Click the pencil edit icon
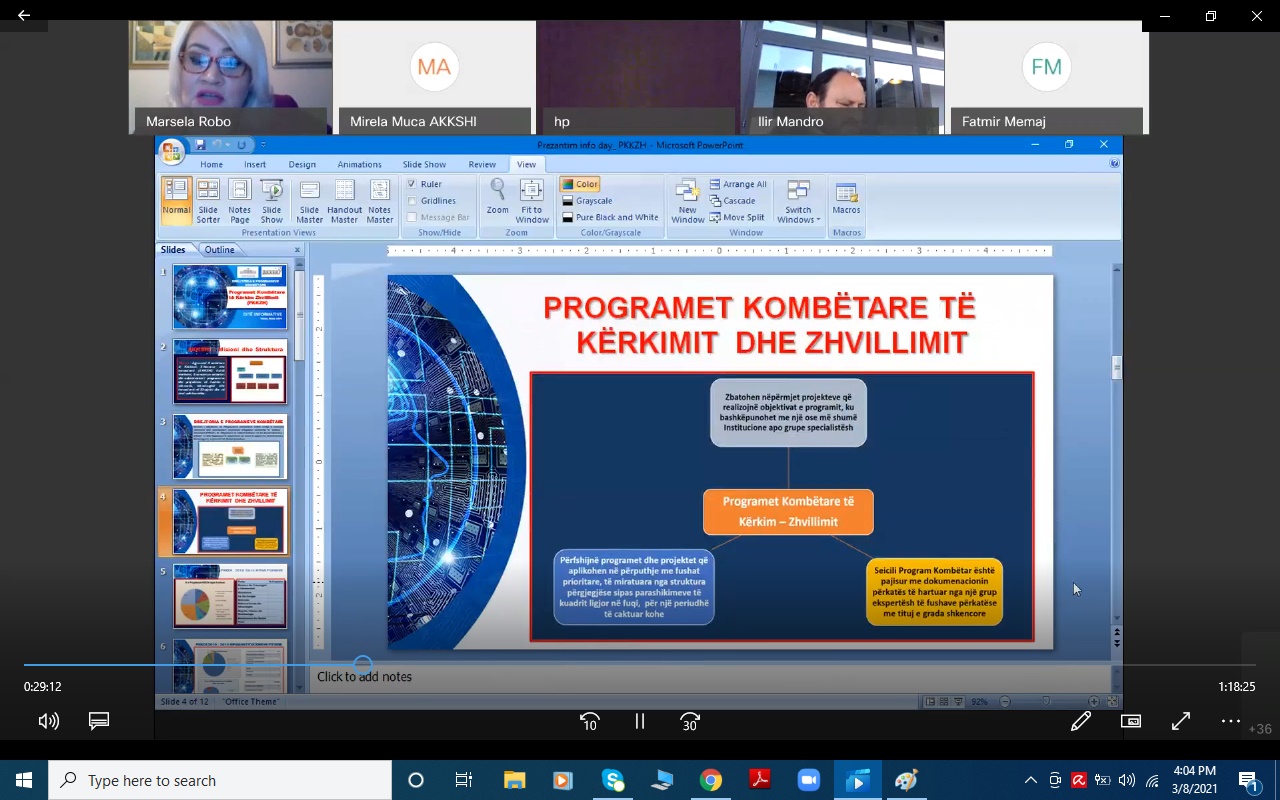This screenshot has width=1280, height=800. (x=1081, y=721)
